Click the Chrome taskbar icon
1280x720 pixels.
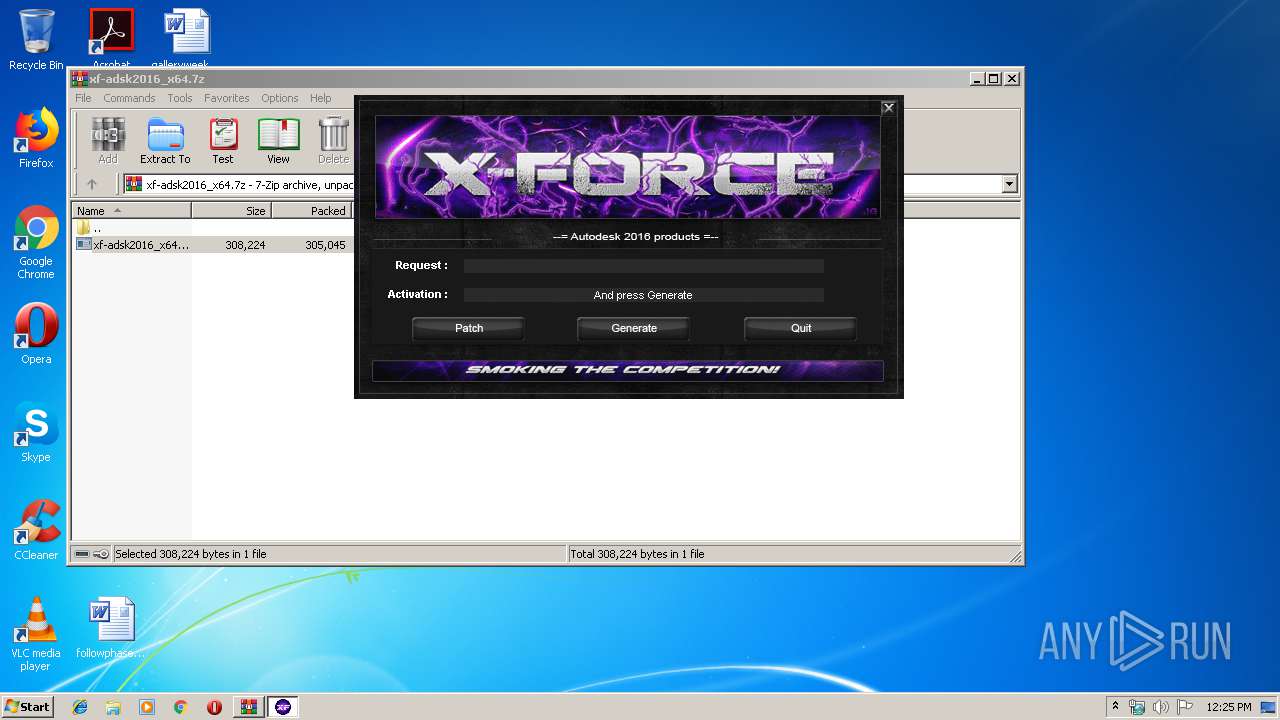coord(180,707)
